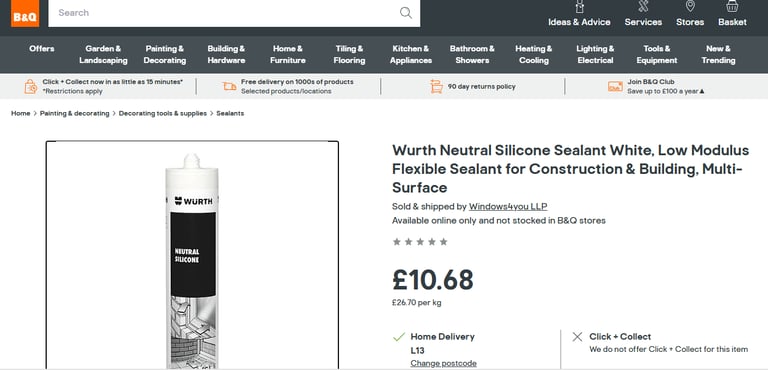768x370 pixels.
Task: Expand the Garden & Landscaping menu
Action: (x=103, y=54)
